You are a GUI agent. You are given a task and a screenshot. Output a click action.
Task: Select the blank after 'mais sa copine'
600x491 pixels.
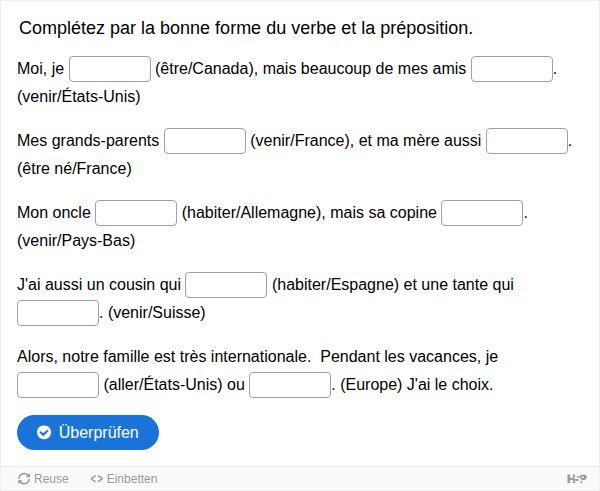[482, 213]
